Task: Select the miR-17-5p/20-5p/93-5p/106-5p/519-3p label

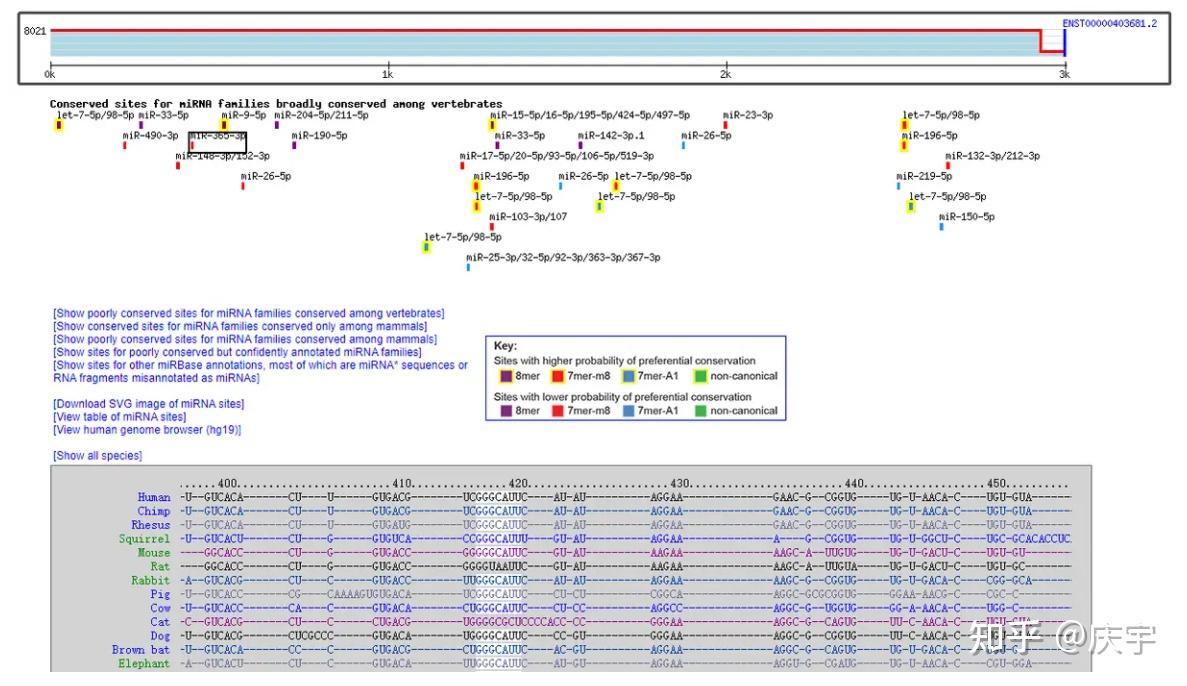Action: [557, 156]
